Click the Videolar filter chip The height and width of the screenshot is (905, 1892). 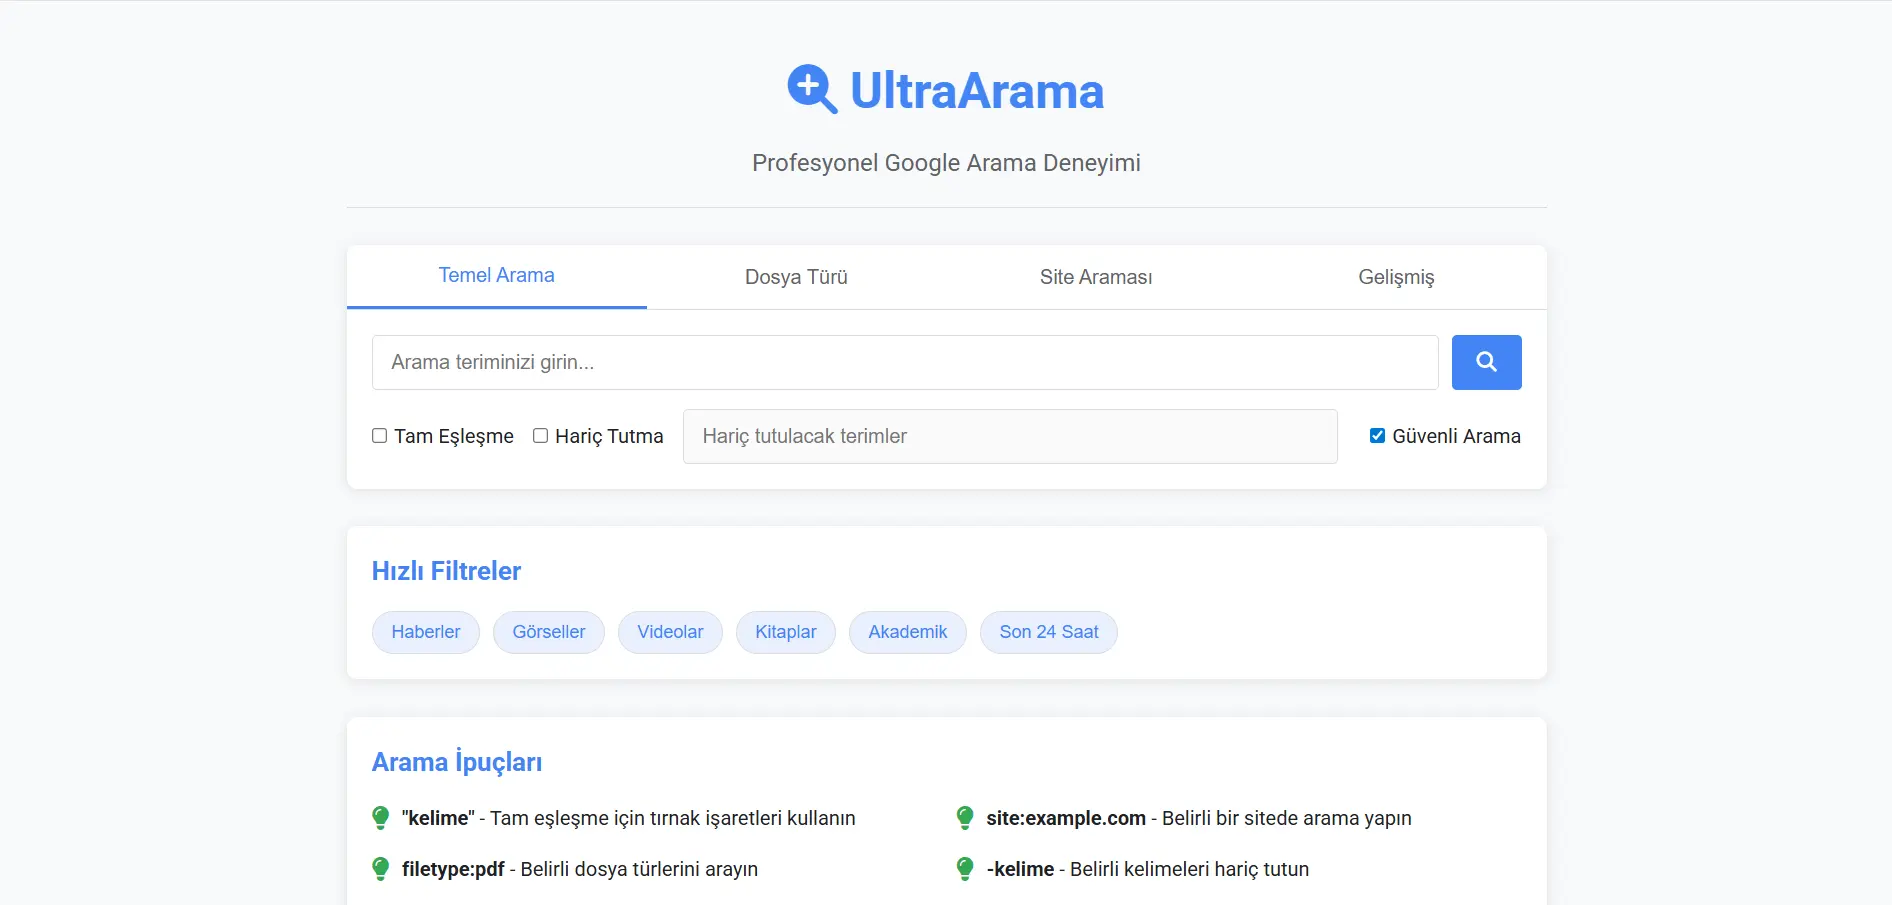coord(670,632)
